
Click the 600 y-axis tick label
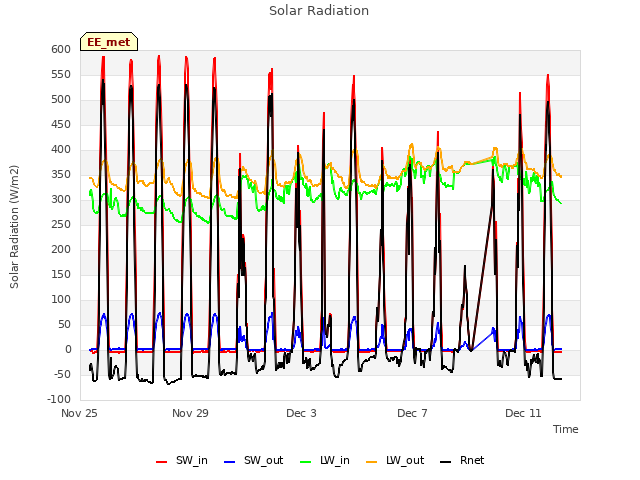[61, 50]
